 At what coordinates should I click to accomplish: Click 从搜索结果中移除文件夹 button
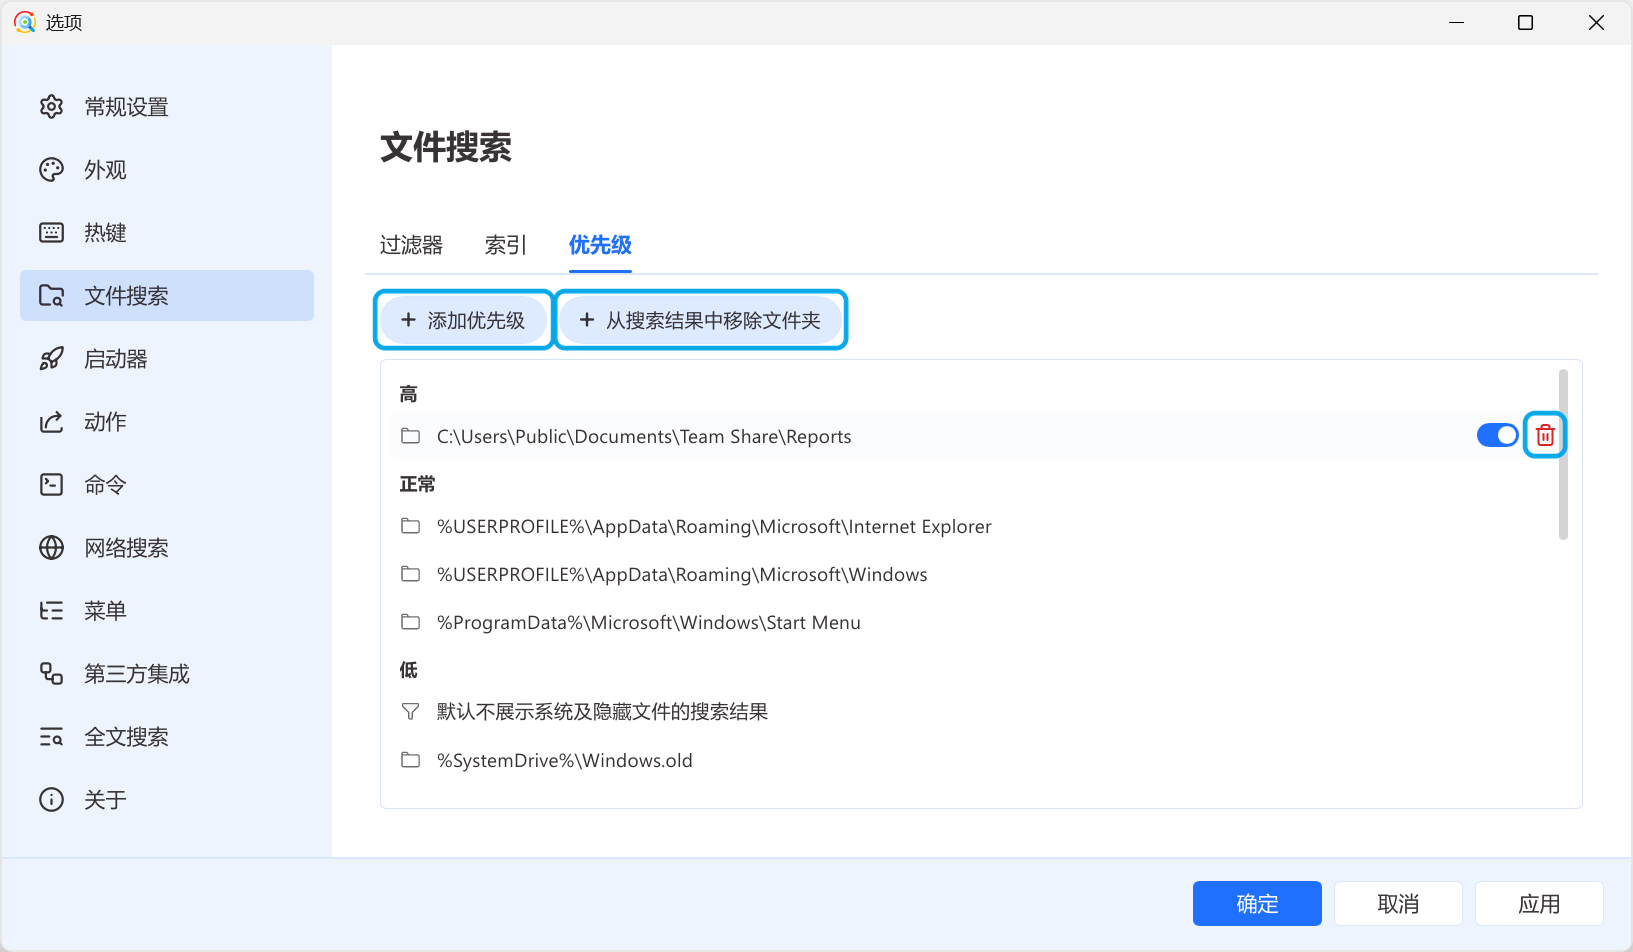701,320
